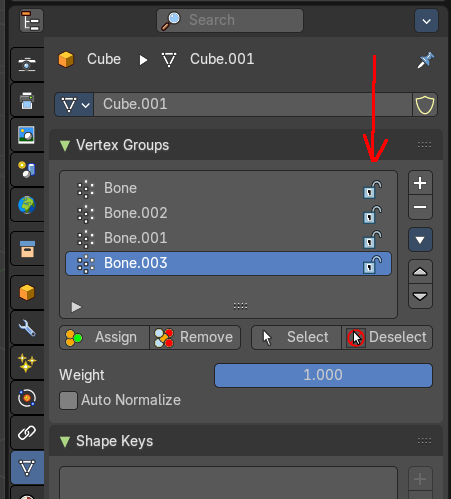The width and height of the screenshot is (451, 499).
Task: Open the Particles properties tab
Action: coord(27,363)
